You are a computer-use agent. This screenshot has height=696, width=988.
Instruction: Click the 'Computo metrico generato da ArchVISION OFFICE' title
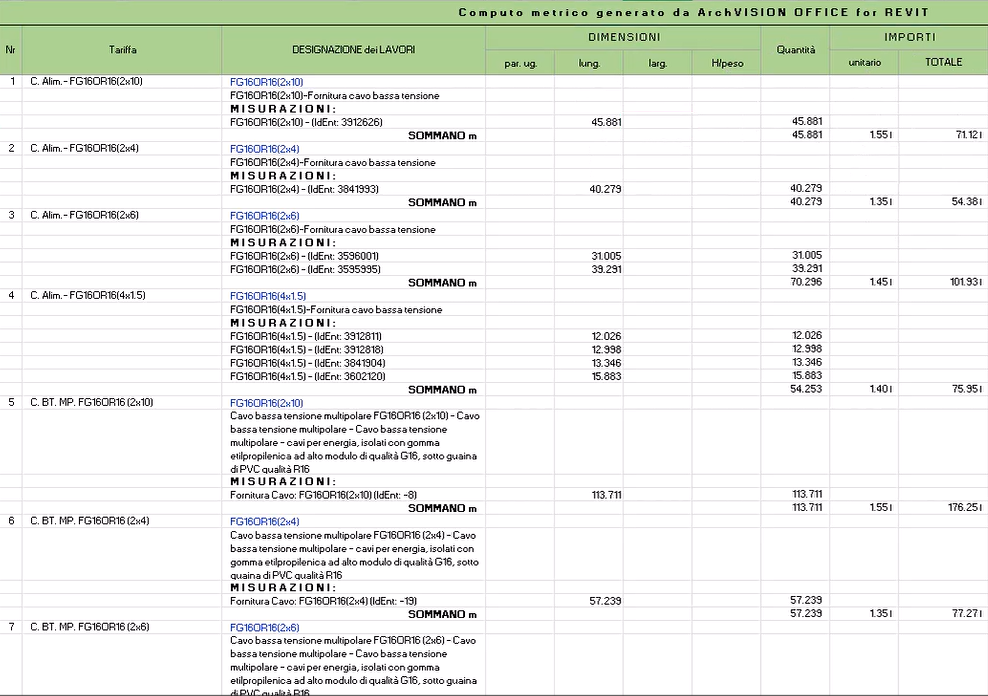[x=693, y=12]
